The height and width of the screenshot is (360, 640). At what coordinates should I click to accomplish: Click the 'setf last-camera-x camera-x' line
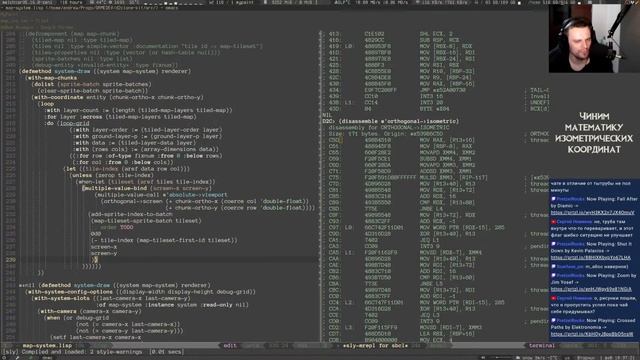click(96, 337)
